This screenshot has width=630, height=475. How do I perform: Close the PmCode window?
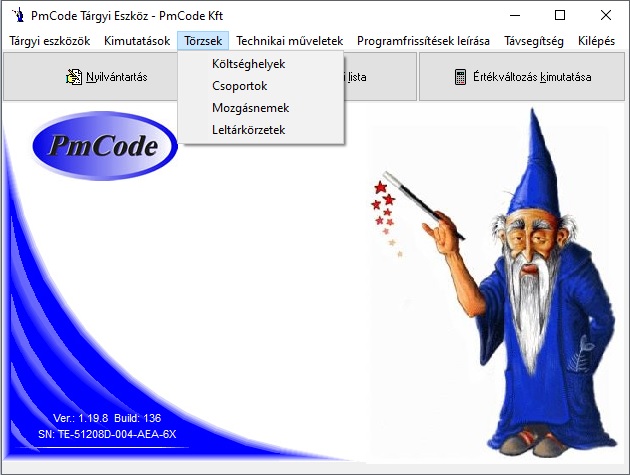pyautogui.click(x=605, y=16)
